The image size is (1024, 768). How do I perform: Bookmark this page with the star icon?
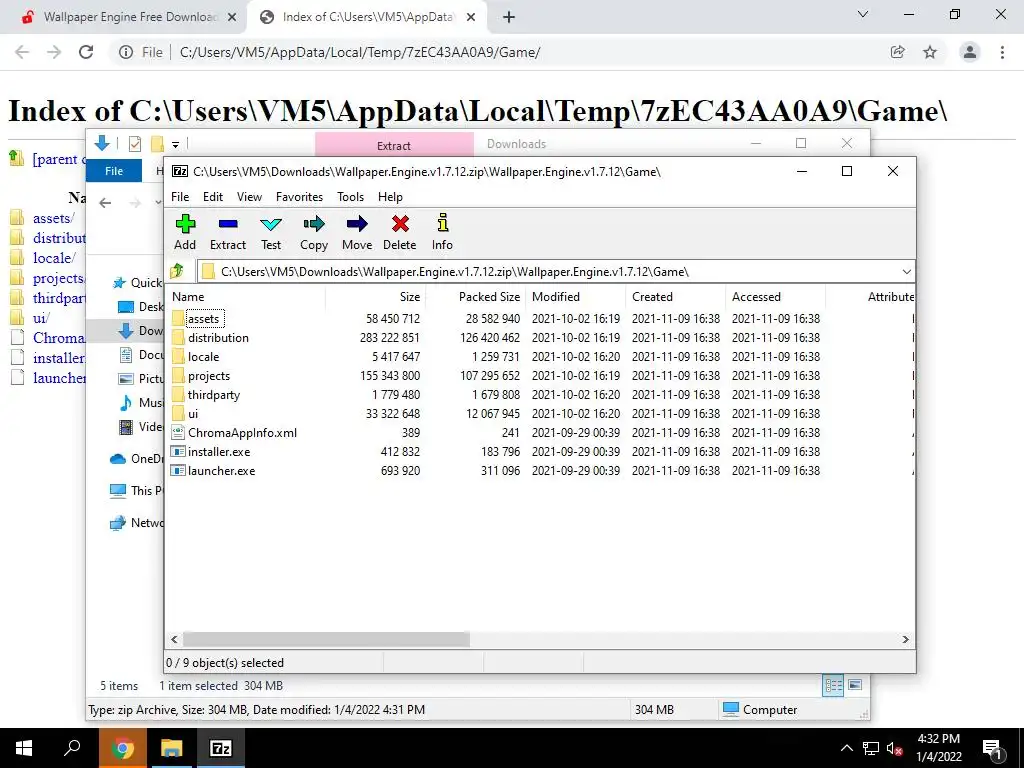[930, 52]
